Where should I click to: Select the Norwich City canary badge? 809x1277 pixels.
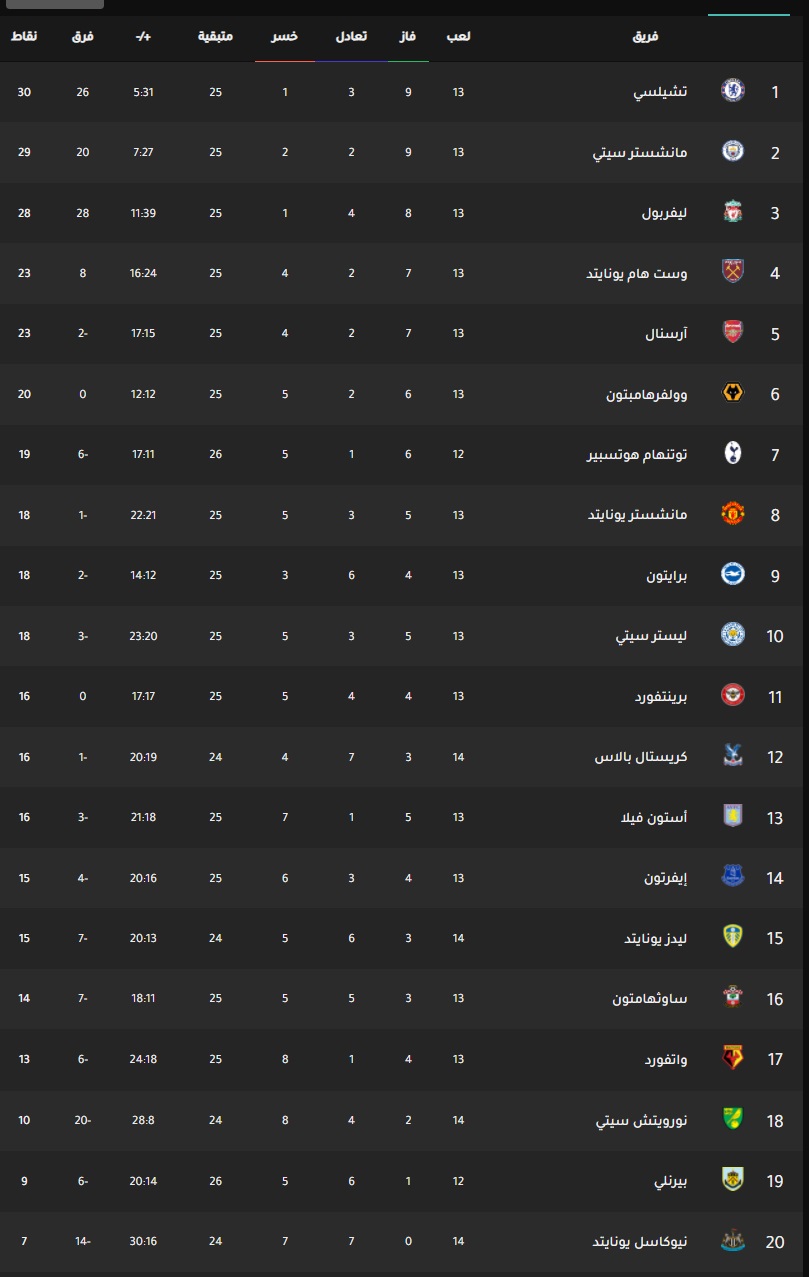tap(733, 1119)
